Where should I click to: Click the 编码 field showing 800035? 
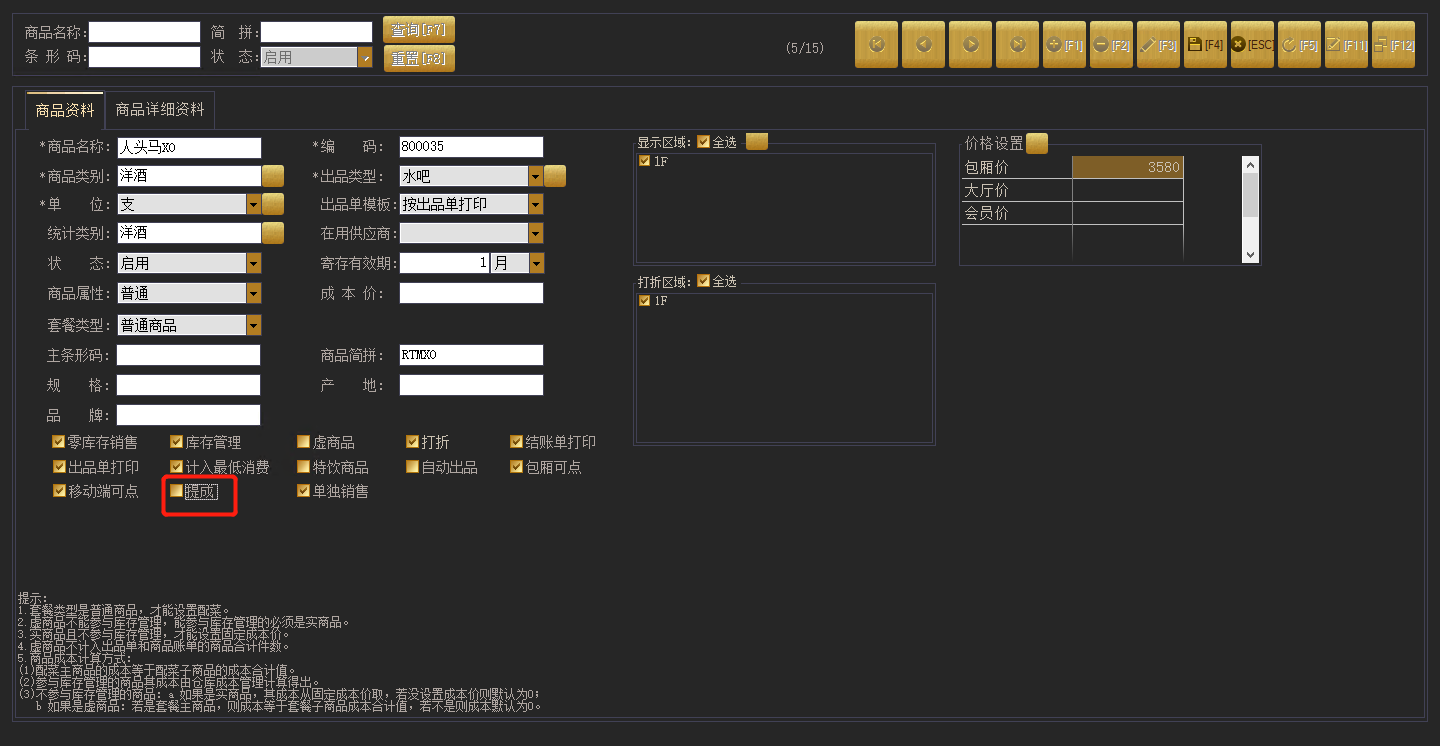471,147
